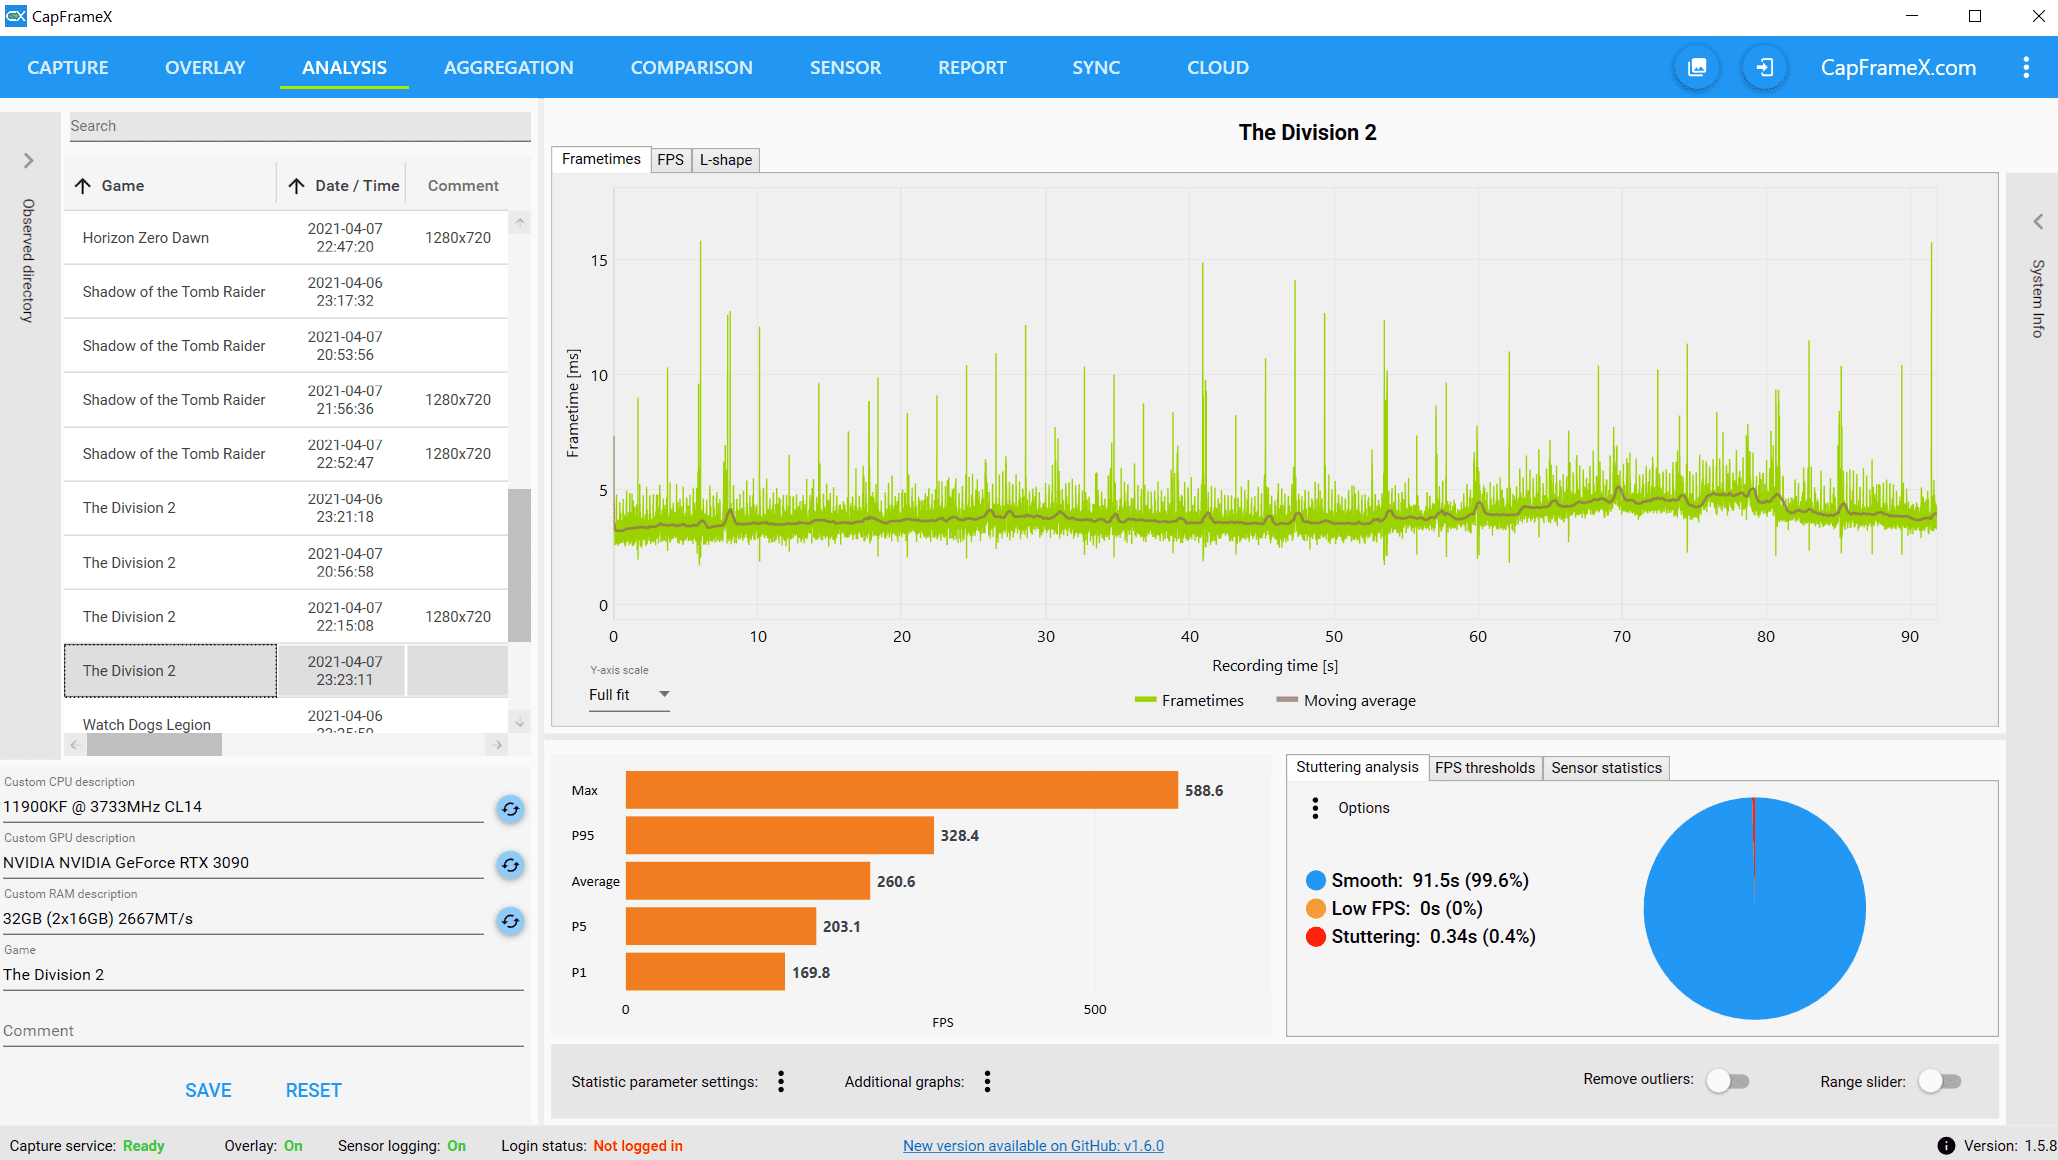Expand the System Info side panel

pyautogui.click(x=2037, y=222)
